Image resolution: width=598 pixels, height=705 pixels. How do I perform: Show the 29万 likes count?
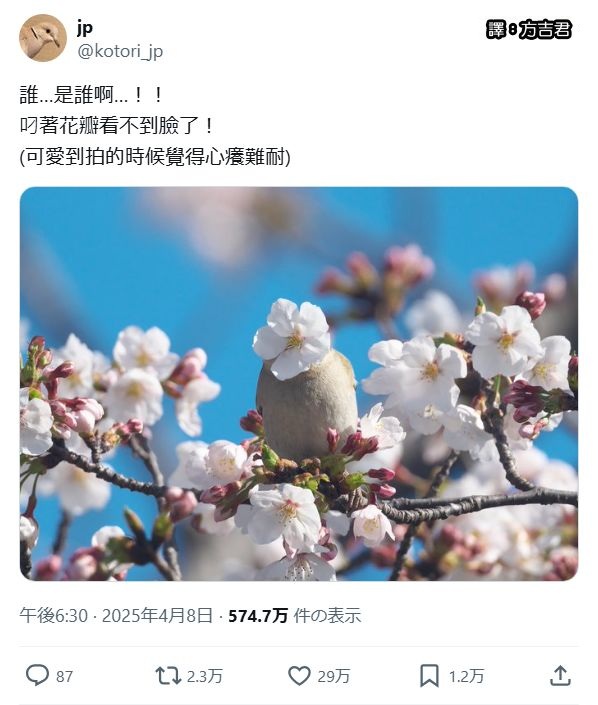[334, 676]
